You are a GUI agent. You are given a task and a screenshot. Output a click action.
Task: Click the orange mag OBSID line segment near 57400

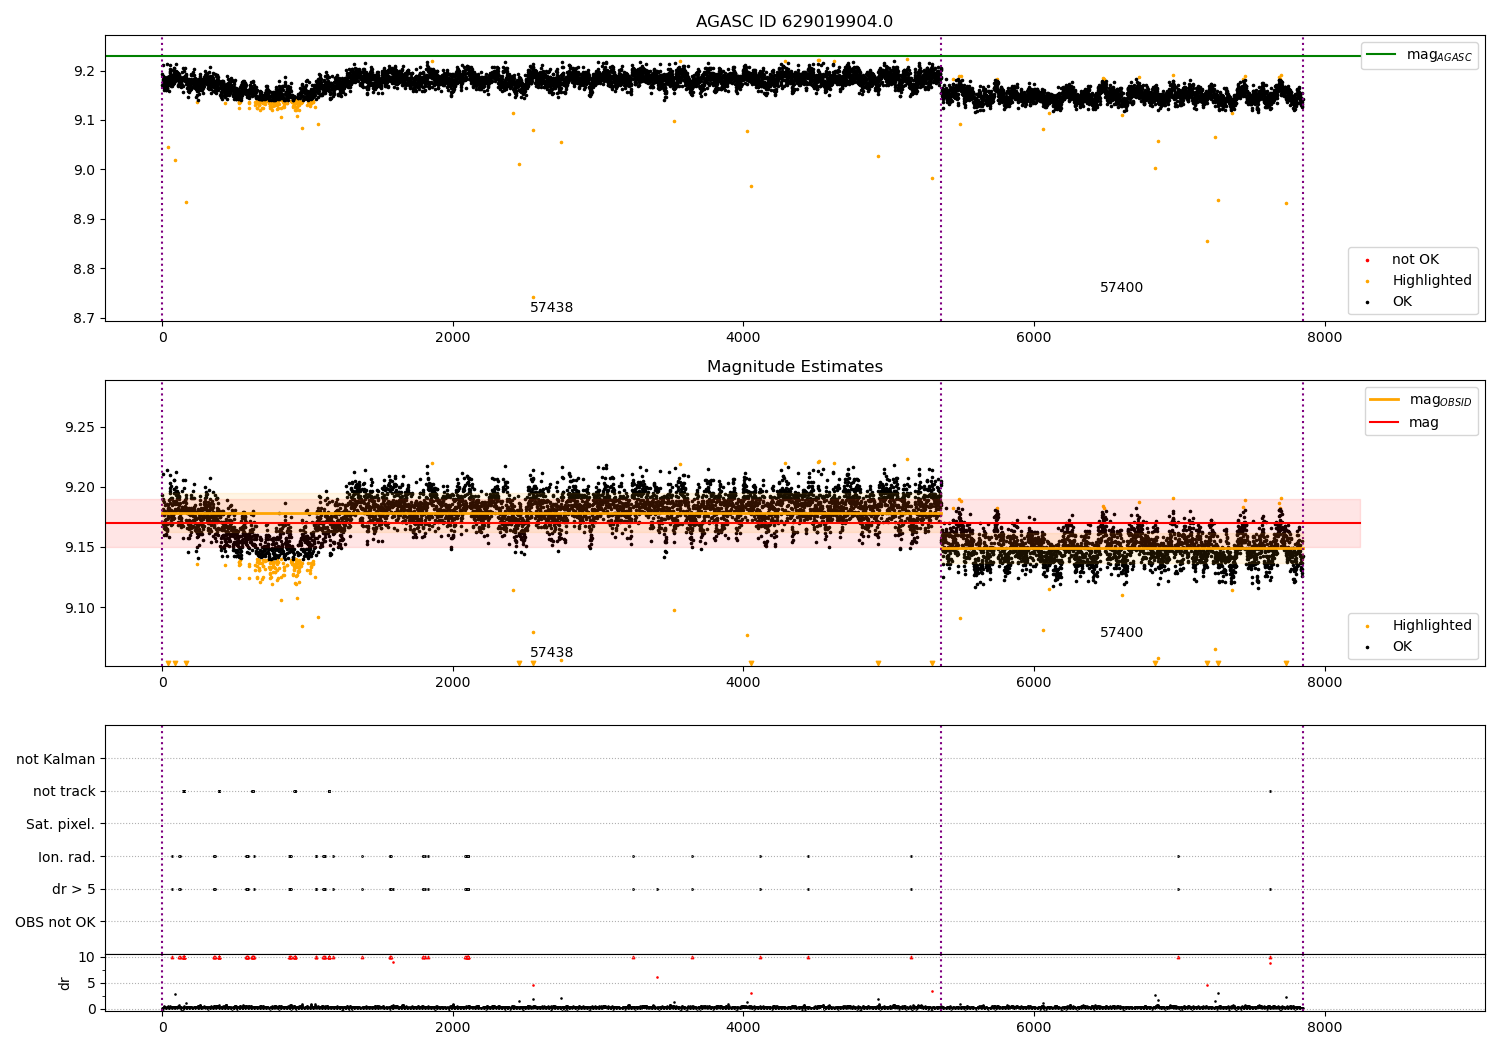[1121, 549]
